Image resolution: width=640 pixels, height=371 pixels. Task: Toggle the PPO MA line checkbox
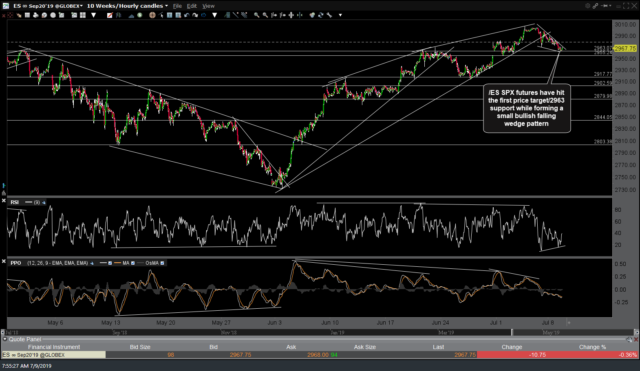coord(133,263)
